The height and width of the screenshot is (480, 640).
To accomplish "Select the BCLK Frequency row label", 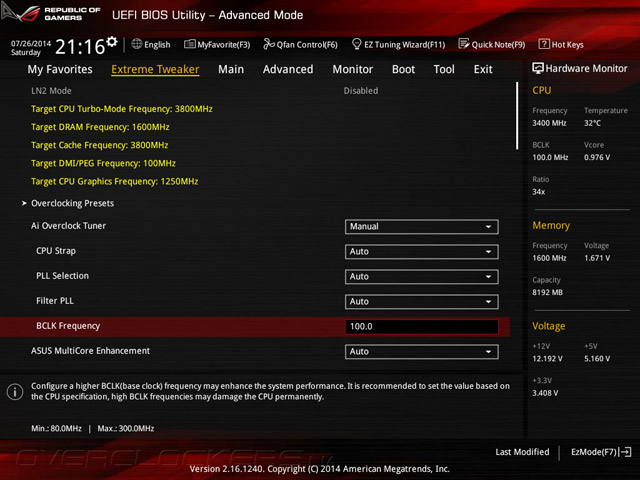I will [x=68, y=326].
